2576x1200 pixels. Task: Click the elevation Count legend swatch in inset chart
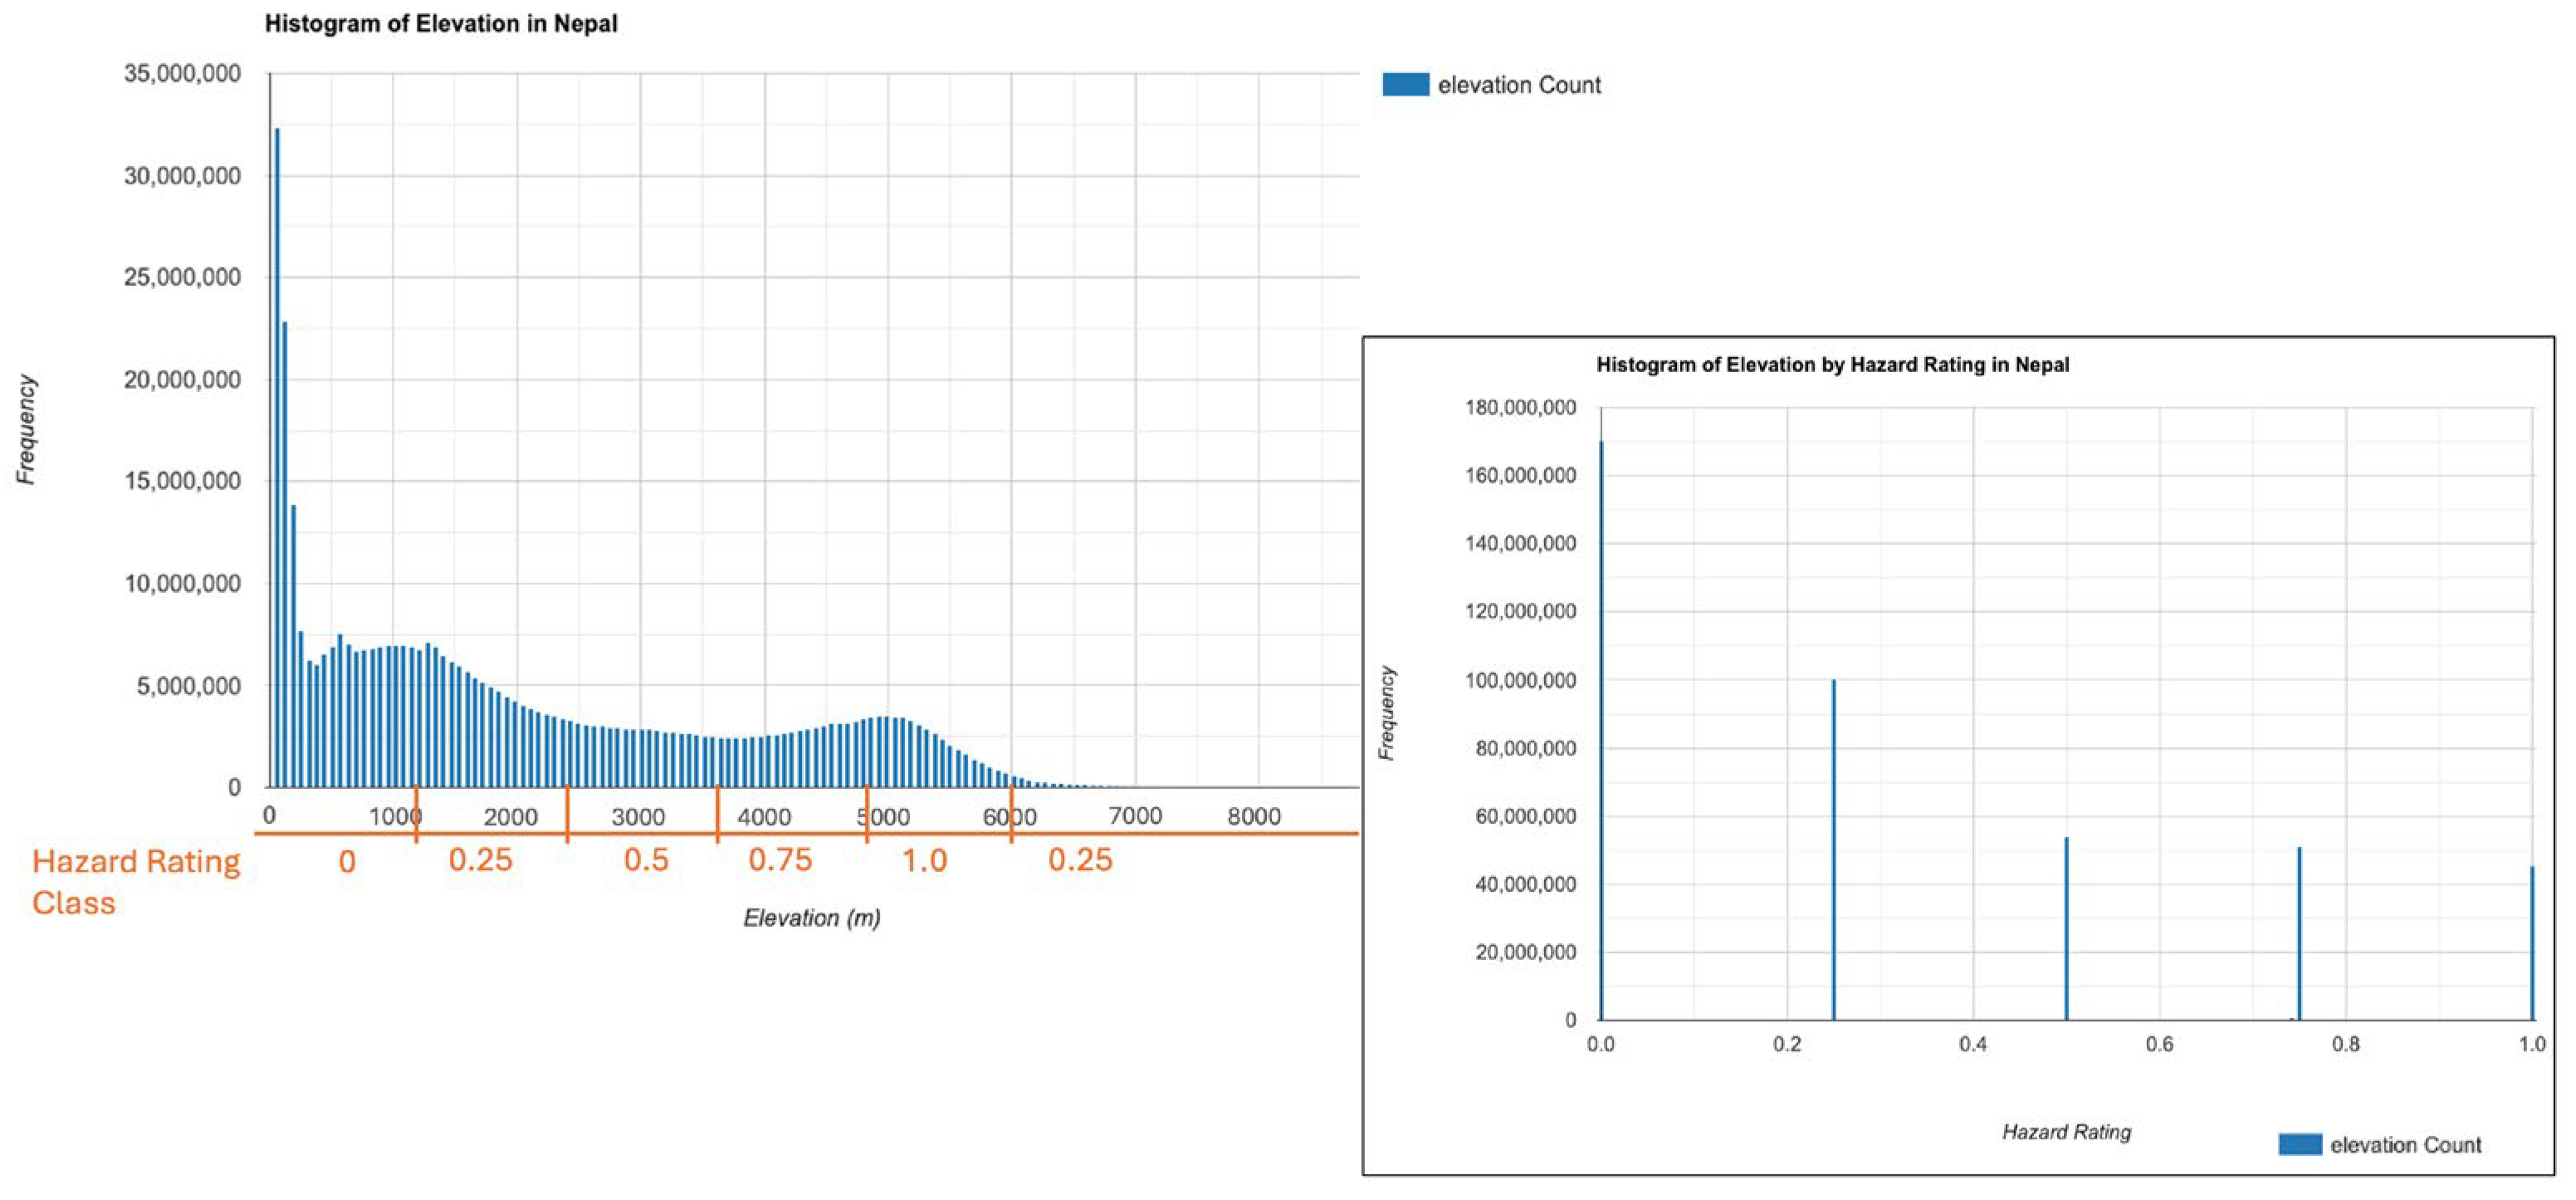2299,1144
